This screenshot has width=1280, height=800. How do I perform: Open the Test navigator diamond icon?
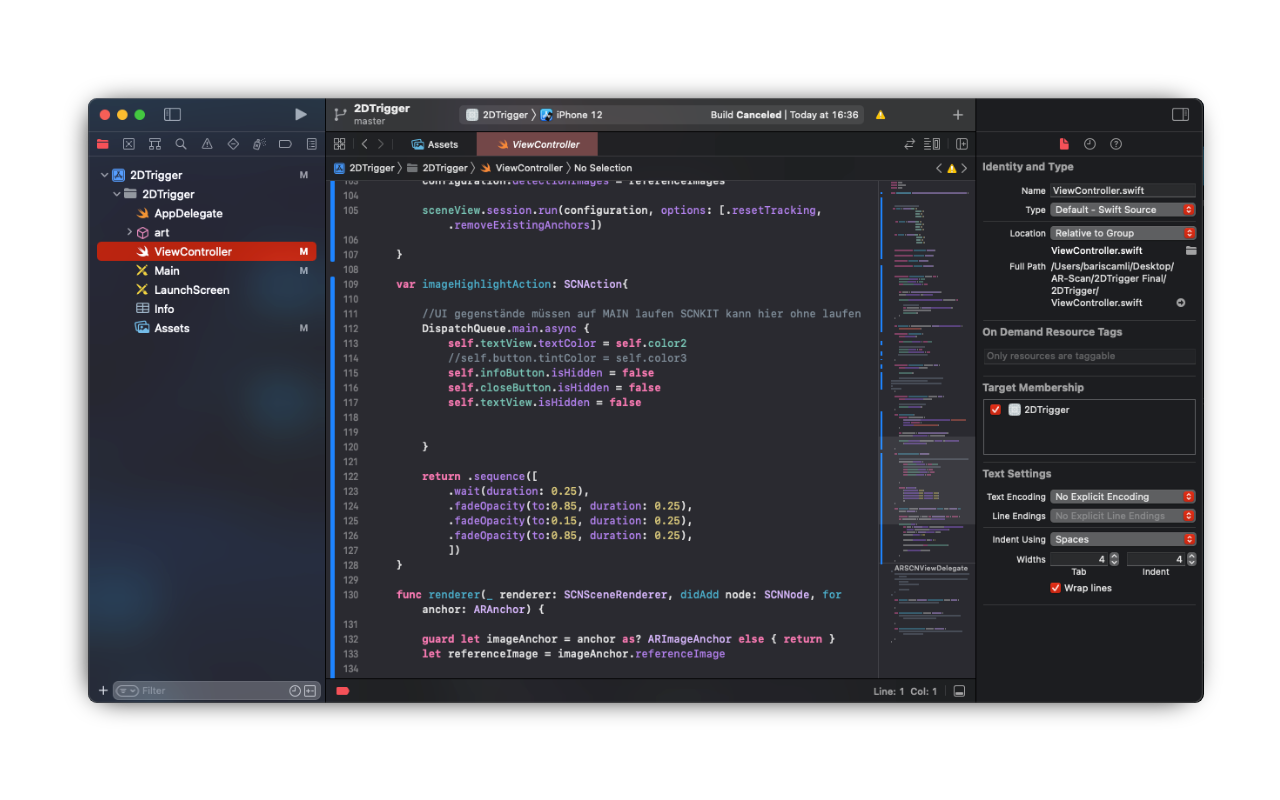tap(233, 144)
